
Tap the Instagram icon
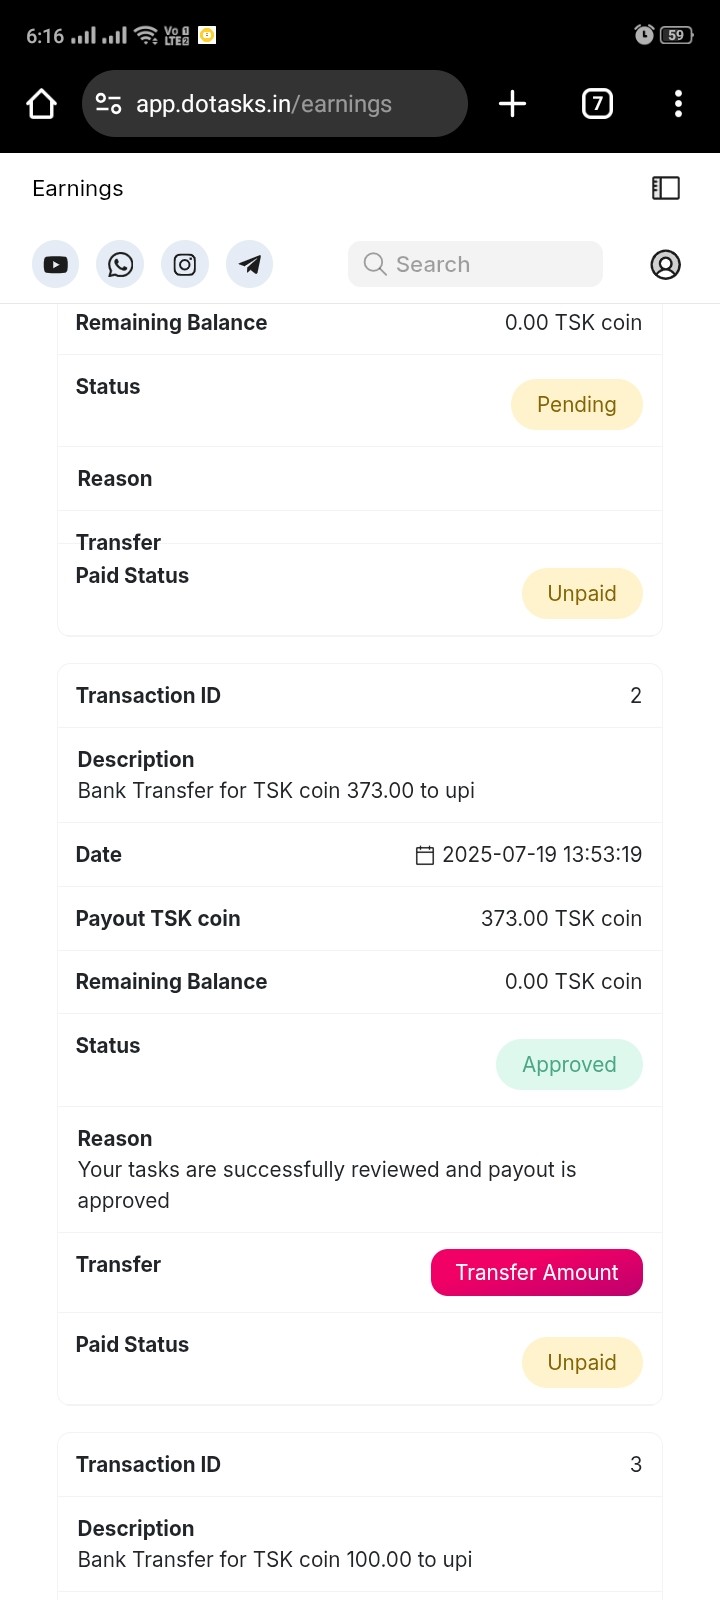[x=185, y=265]
